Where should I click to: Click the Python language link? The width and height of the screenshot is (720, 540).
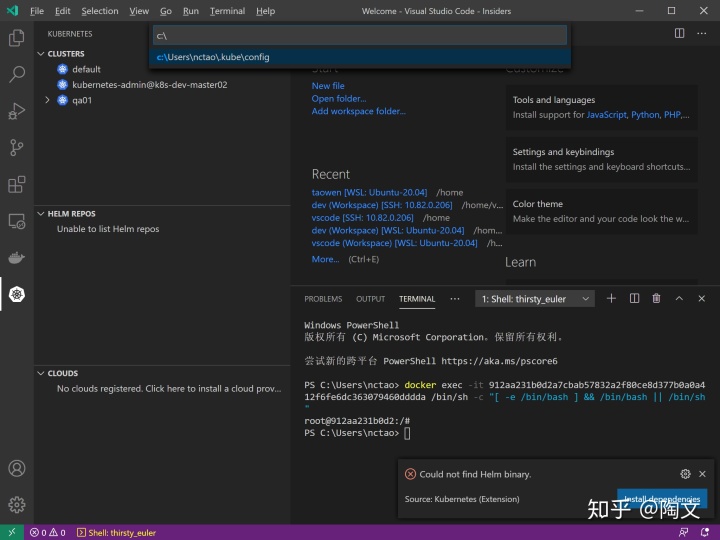click(645, 115)
